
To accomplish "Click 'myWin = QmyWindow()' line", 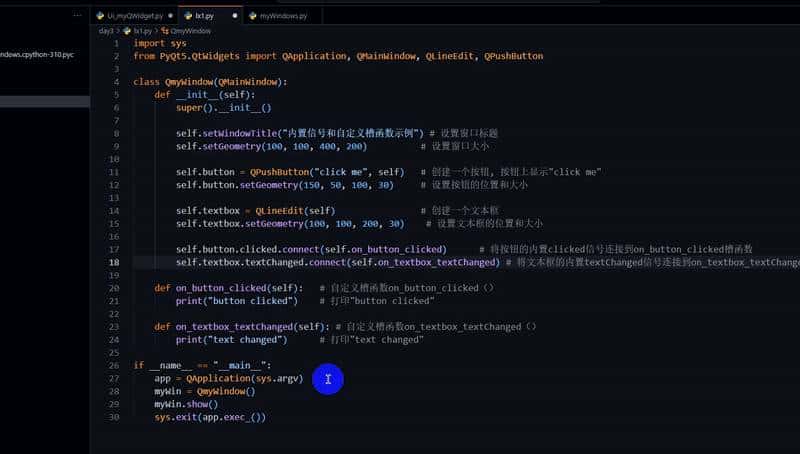I will 205,391.
